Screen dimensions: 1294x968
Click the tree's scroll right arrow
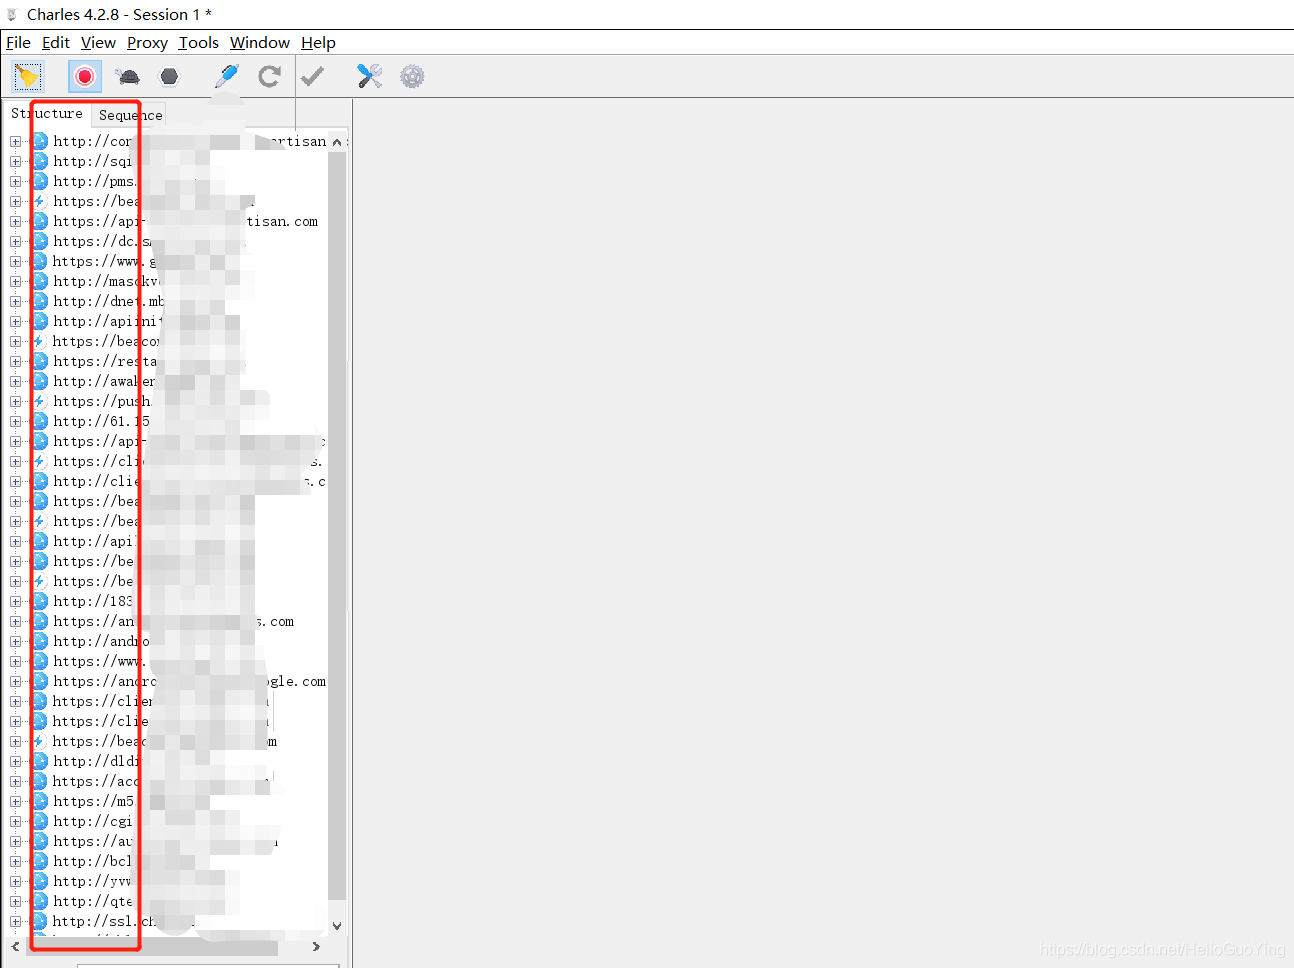click(316, 946)
